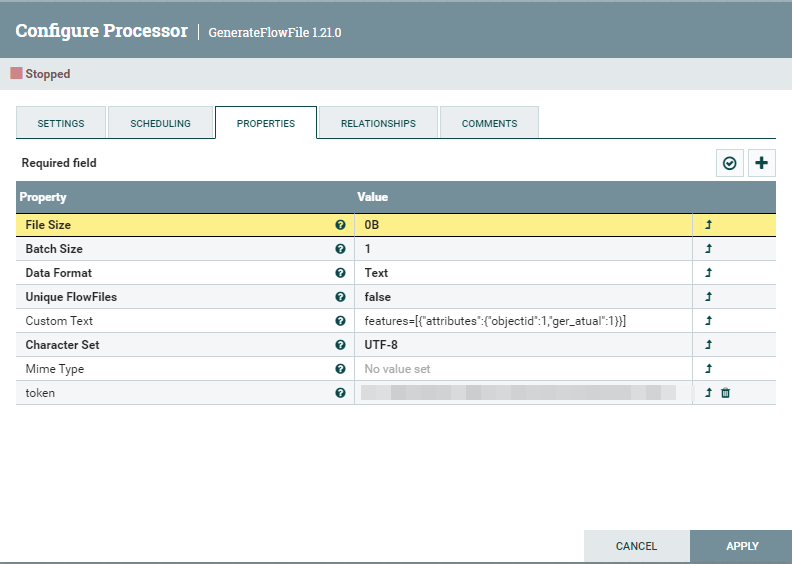Screen dimensions: 792x564
Task: Verify properties using checkmark button
Action: [x=730, y=163]
